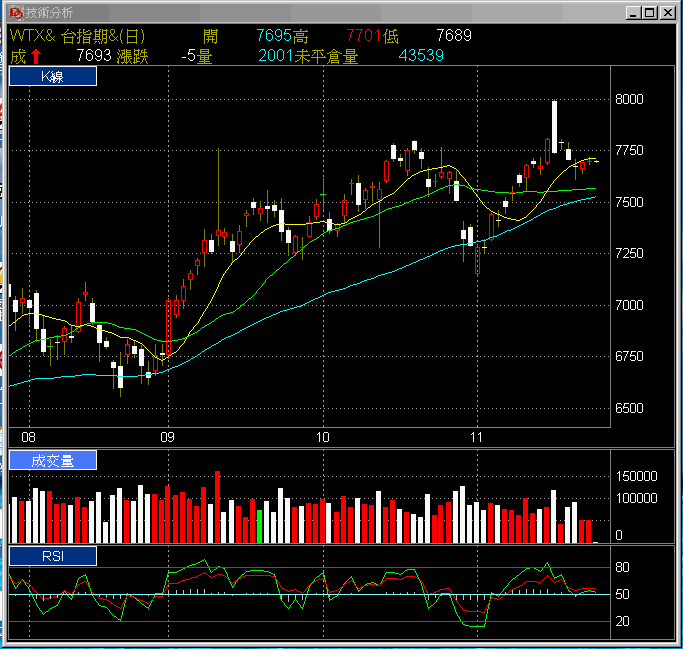Click the month 08 date axis label
This screenshot has height=649, width=683.
pyautogui.click(x=28, y=437)
